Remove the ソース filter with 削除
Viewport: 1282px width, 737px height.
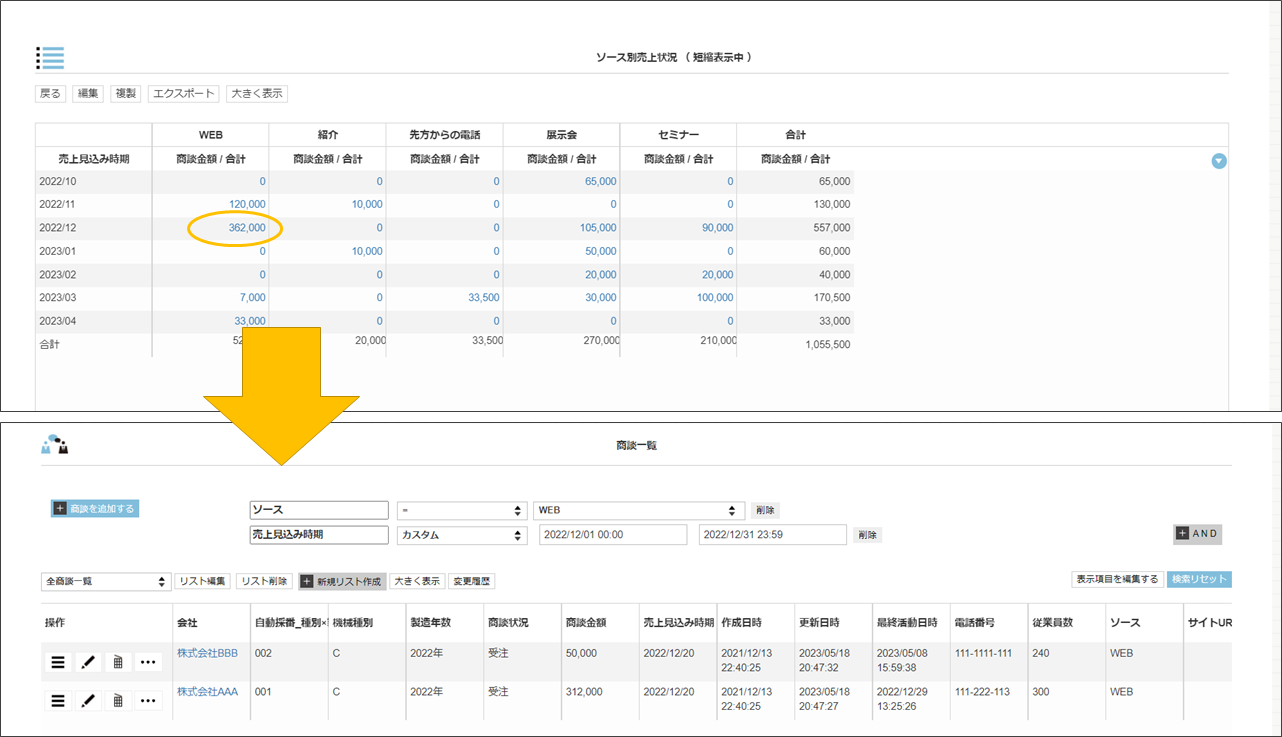click(764, 510)
